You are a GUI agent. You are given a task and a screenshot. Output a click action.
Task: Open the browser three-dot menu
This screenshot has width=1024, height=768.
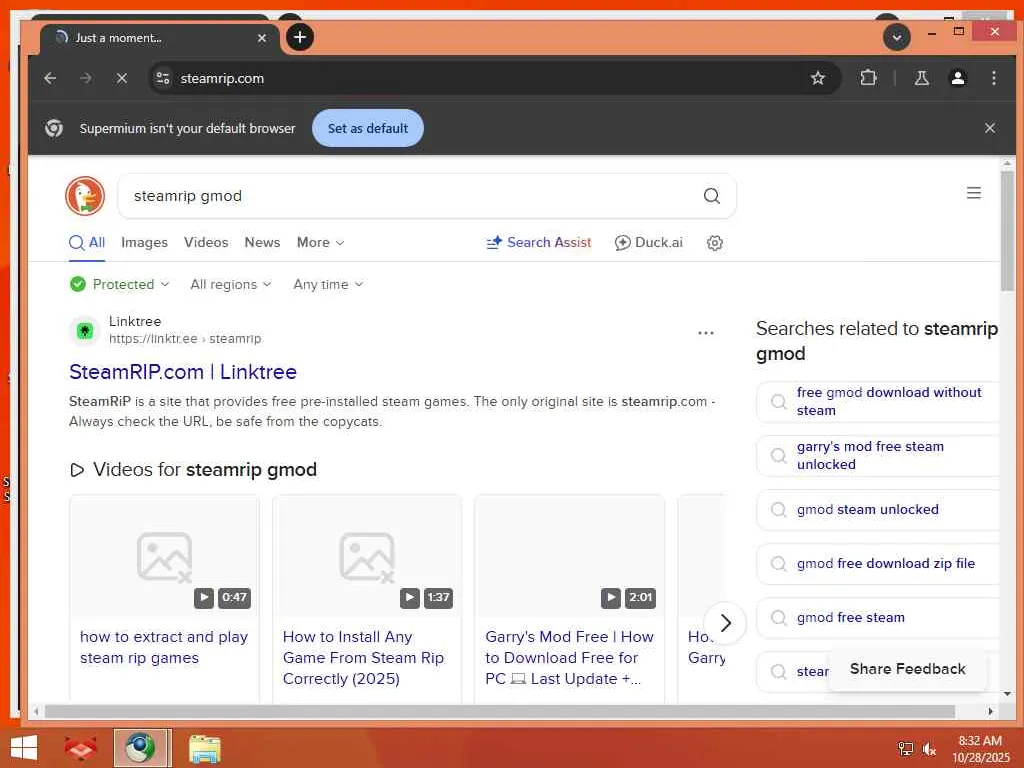993,78
